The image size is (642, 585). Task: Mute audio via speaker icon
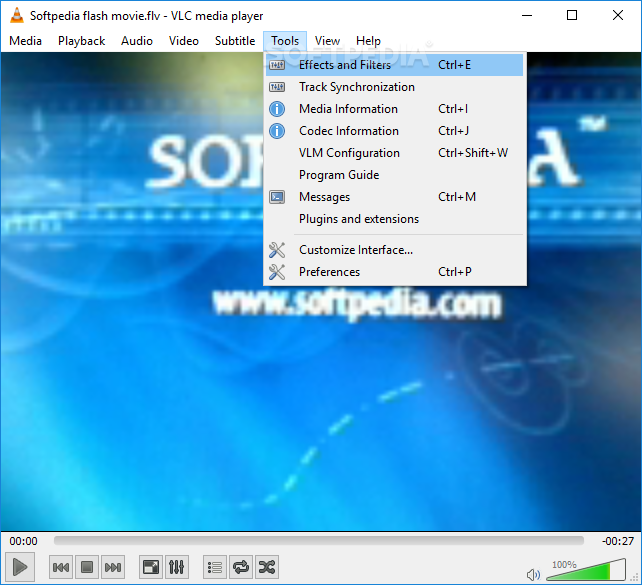[533, 574]
